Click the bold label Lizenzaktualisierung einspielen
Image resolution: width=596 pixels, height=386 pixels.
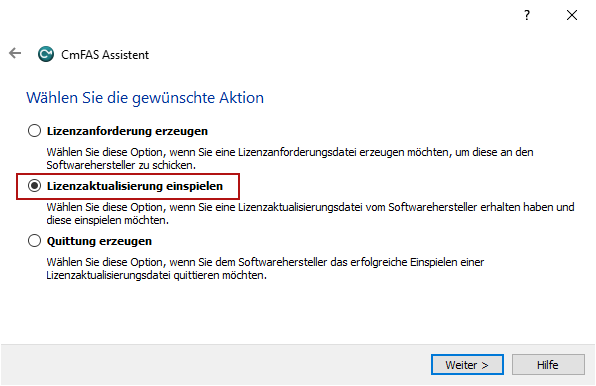[x=135, y=186]
